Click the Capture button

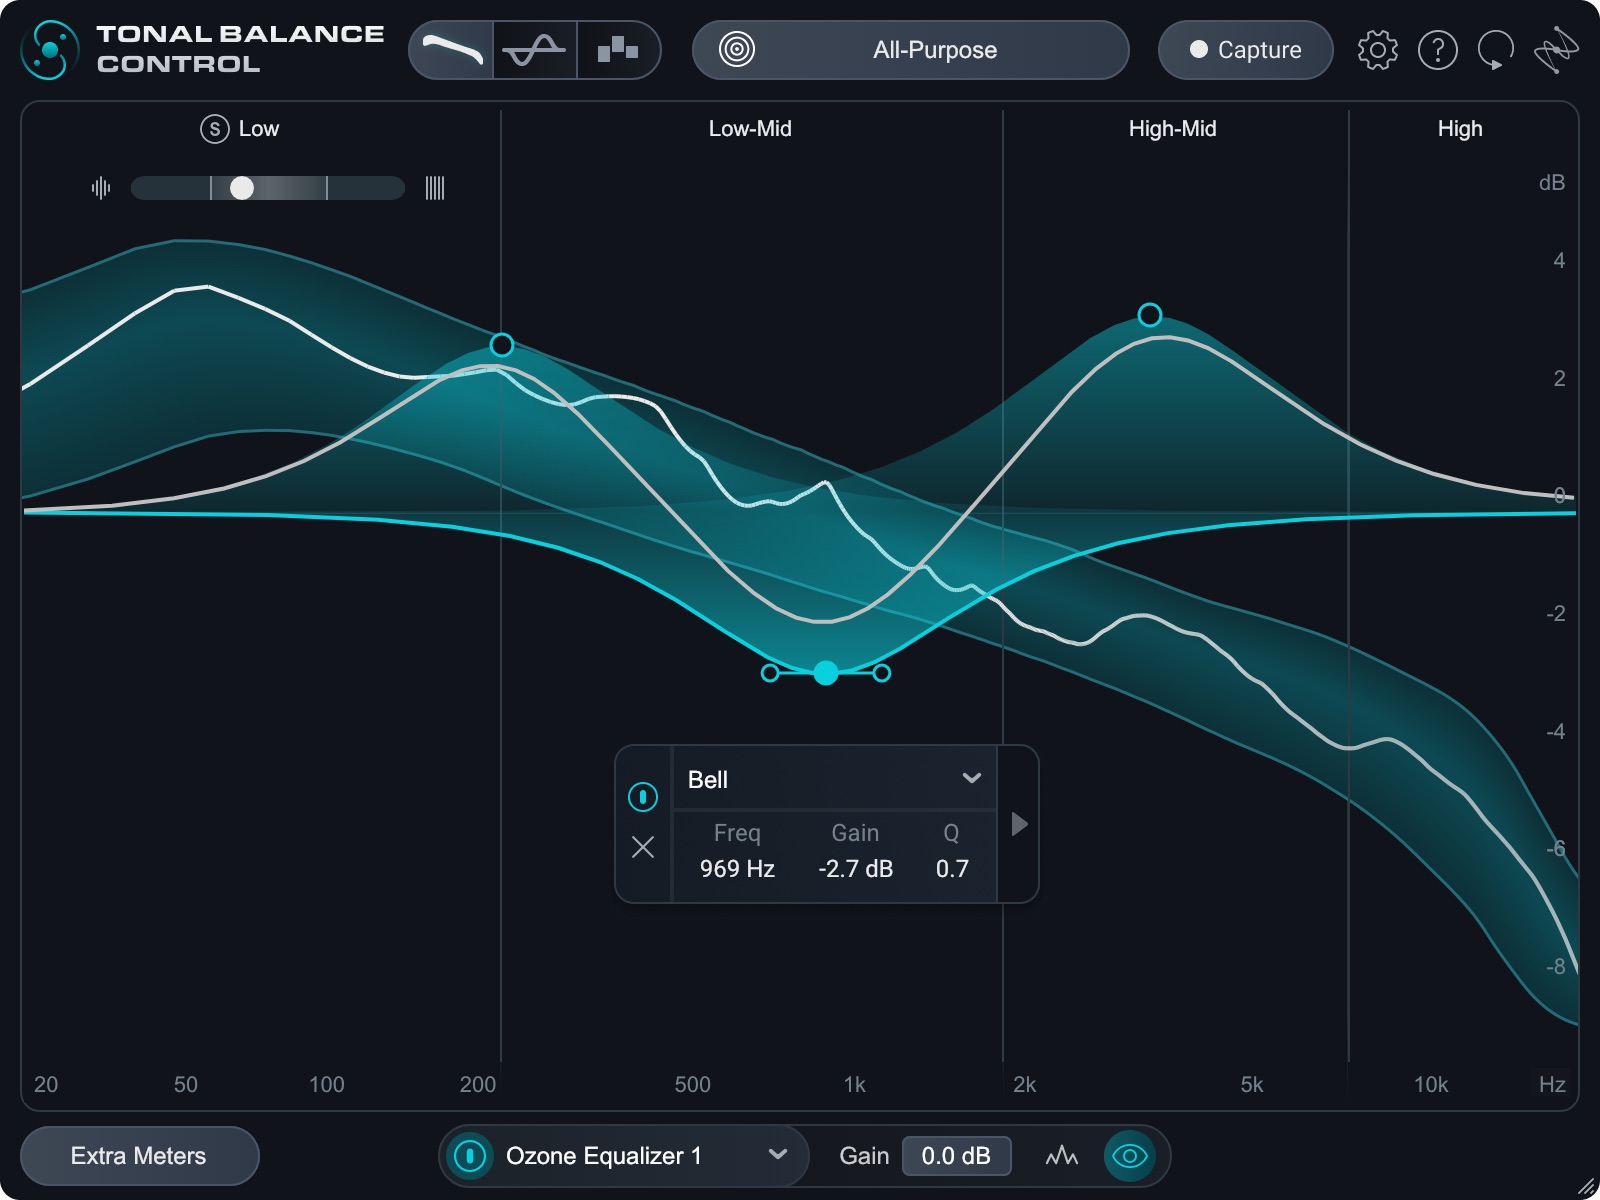pyautogui.click(x=1245, y=50)
